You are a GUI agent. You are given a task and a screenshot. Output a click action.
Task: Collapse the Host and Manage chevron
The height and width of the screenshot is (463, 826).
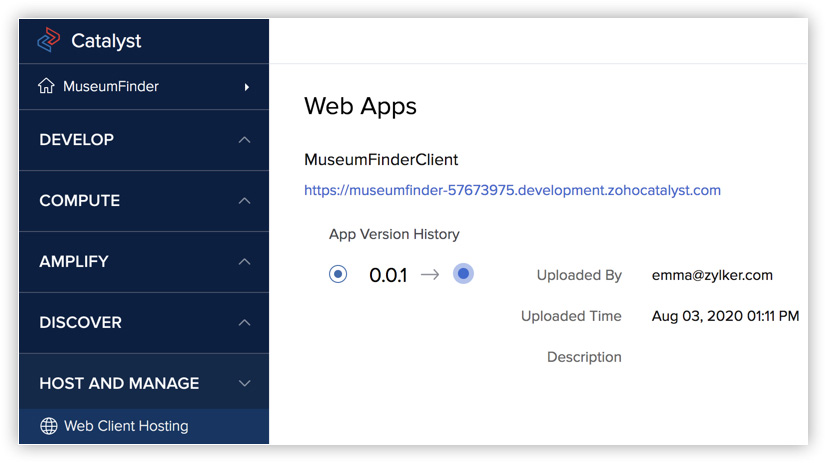pos(245,384)
